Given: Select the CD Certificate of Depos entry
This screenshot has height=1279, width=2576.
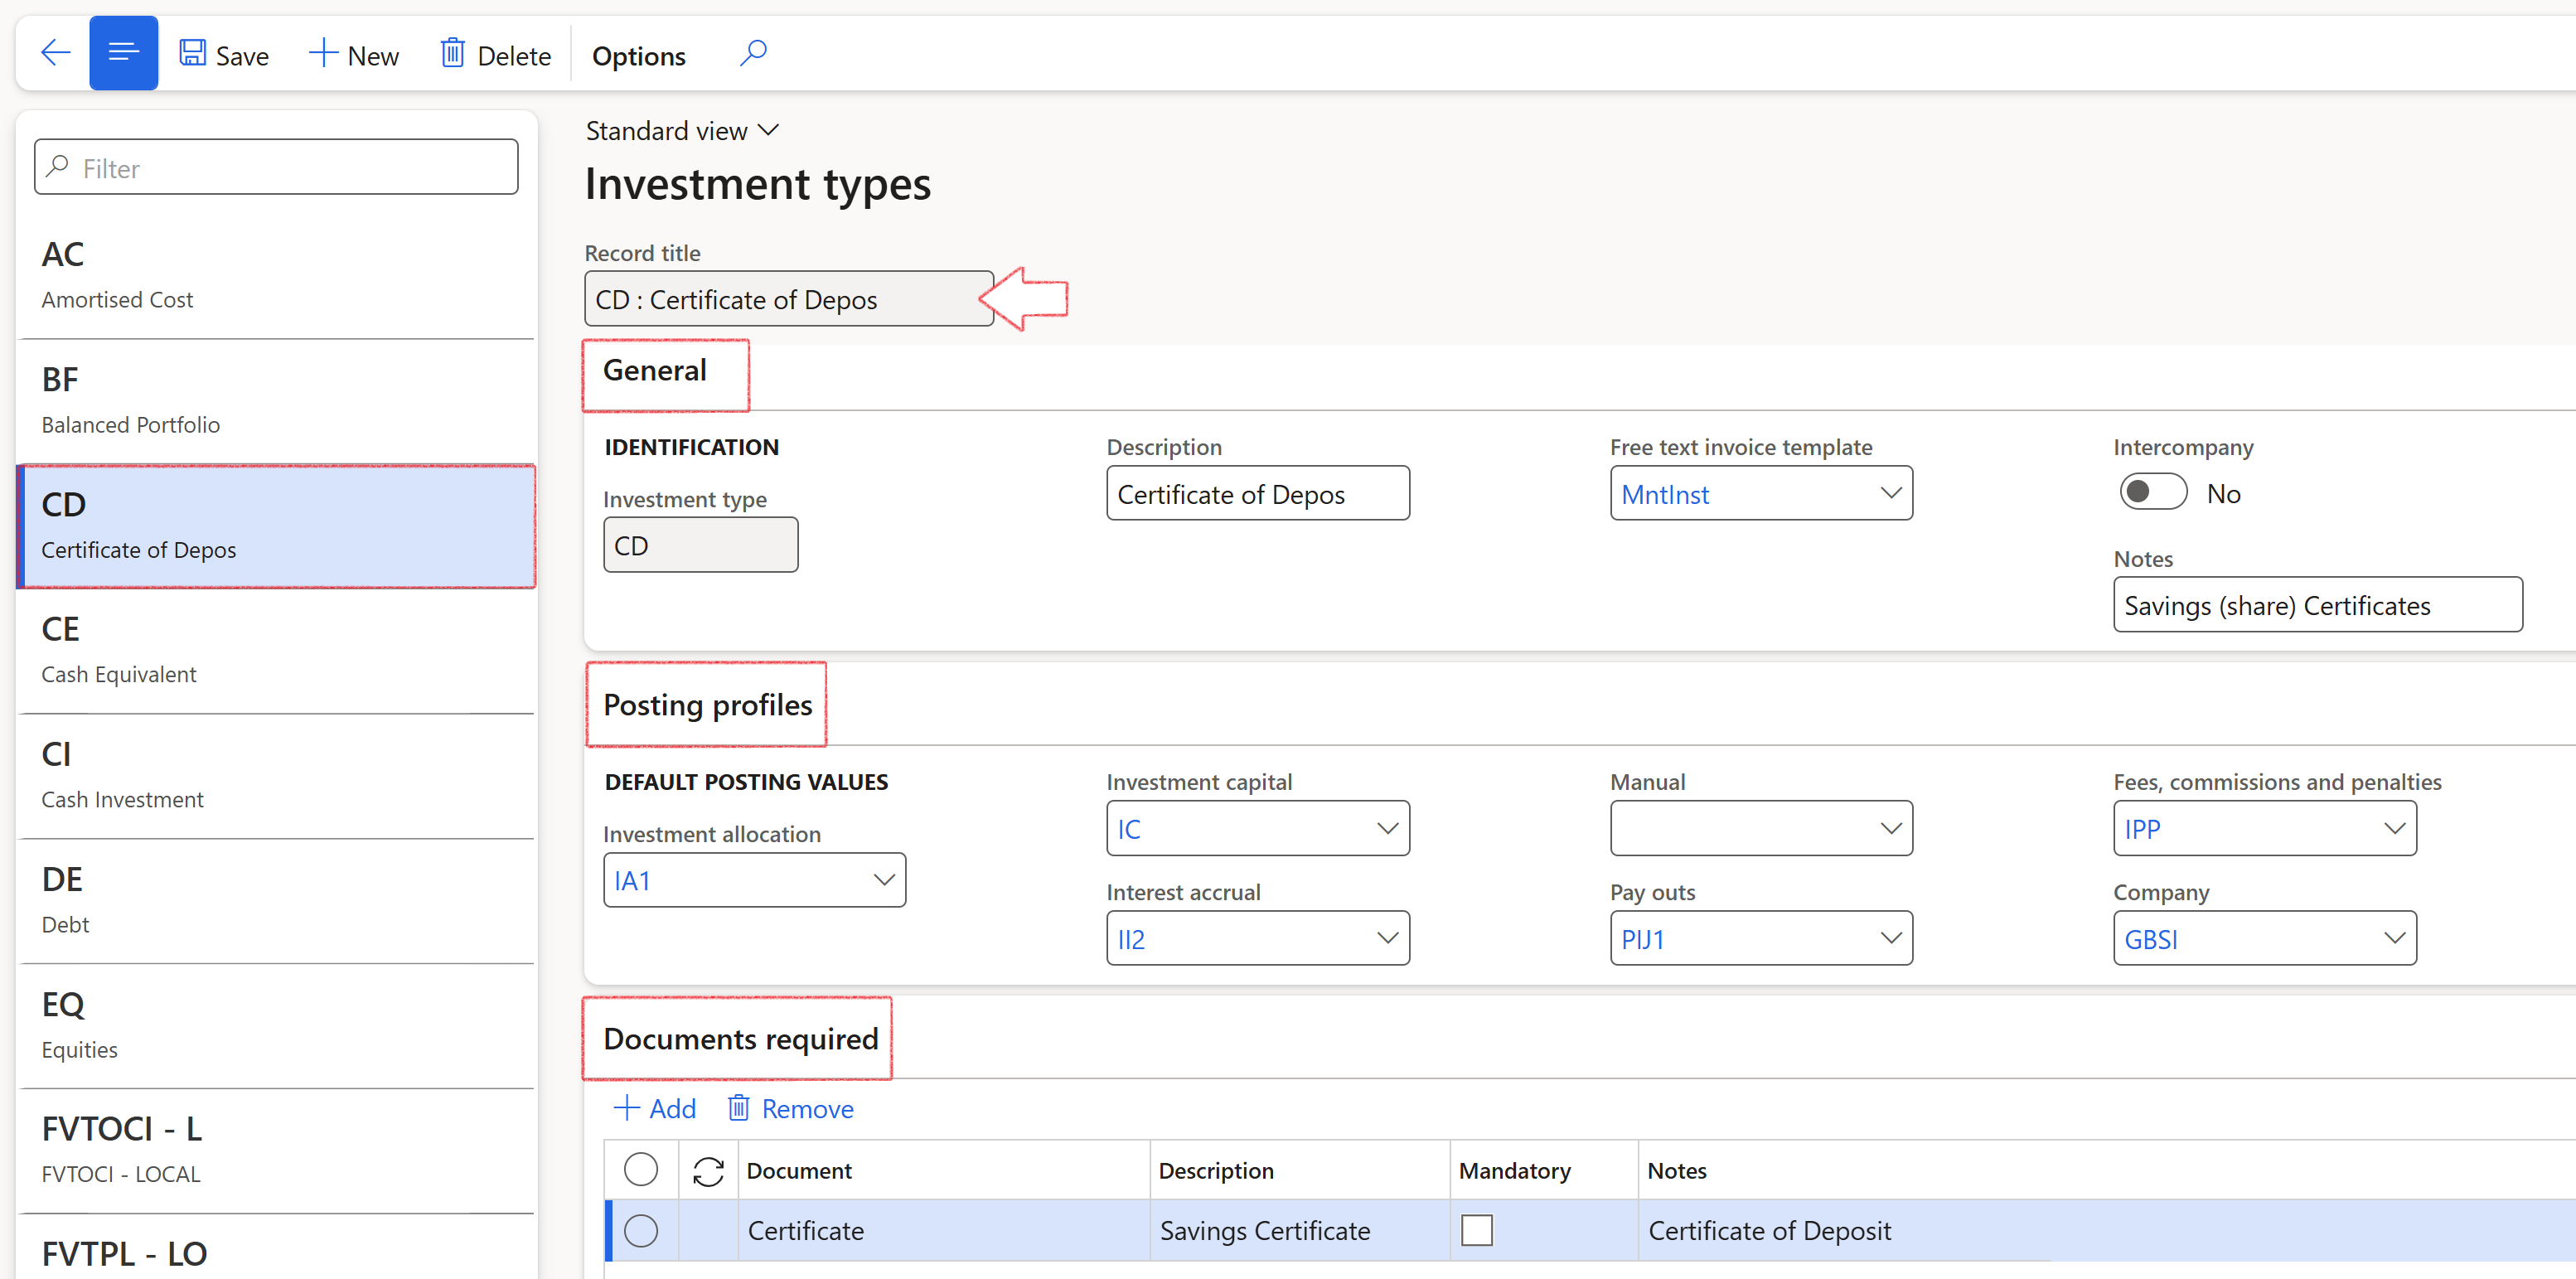Looking at the screenshot, I should [x=276, y=526].
